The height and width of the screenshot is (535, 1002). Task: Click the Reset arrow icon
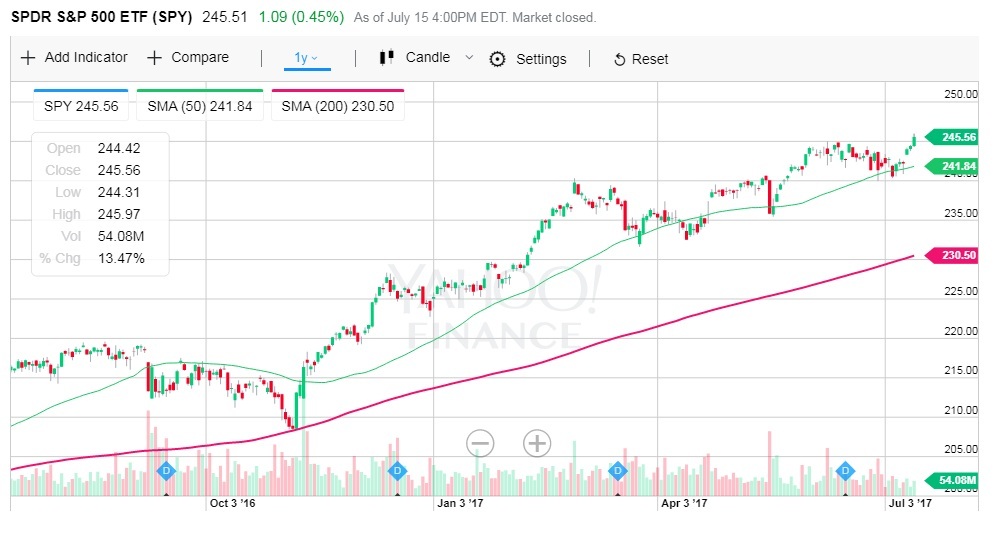(x=619, y=60)
